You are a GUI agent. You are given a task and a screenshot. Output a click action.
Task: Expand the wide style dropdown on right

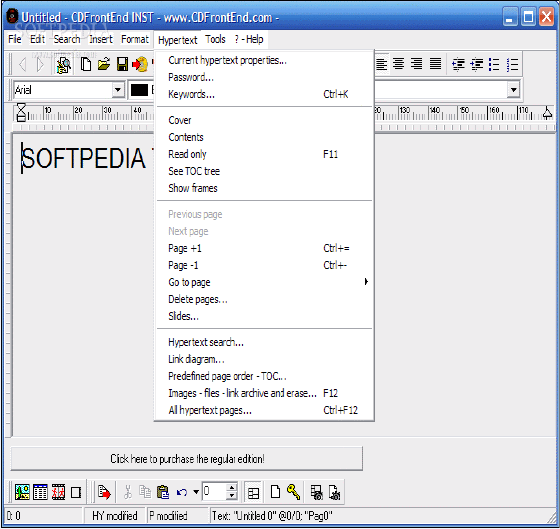pyautogui.click(x=513, y=90)
